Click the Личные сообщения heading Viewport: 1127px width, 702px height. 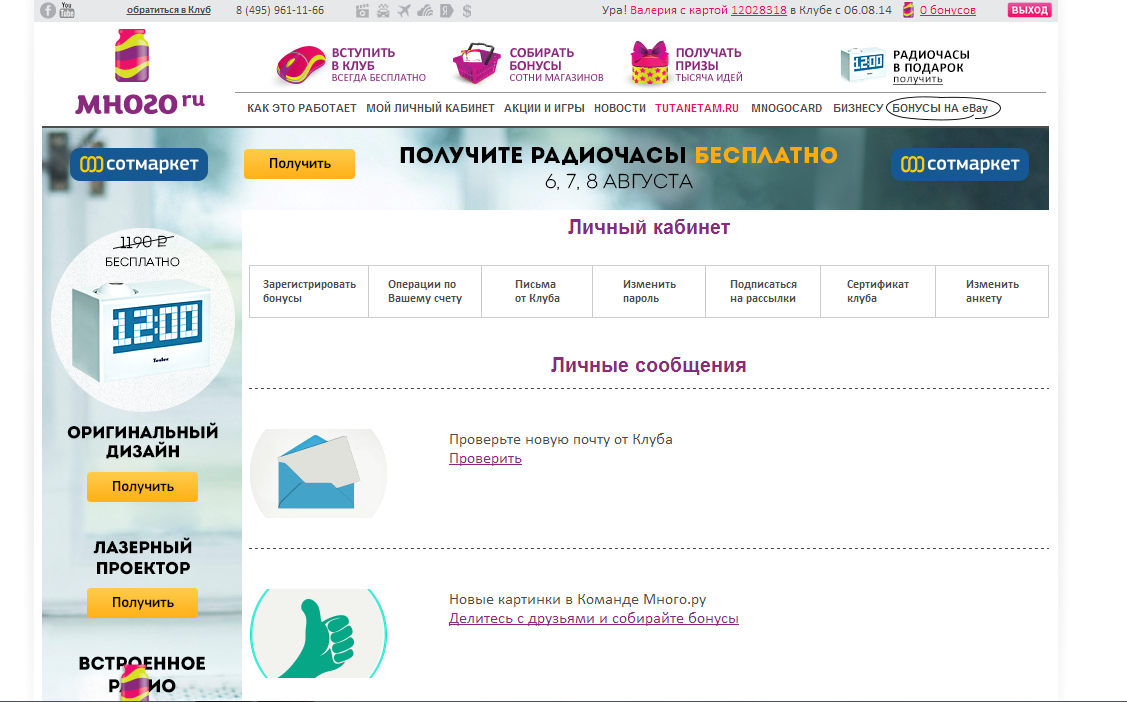(648, 365)
